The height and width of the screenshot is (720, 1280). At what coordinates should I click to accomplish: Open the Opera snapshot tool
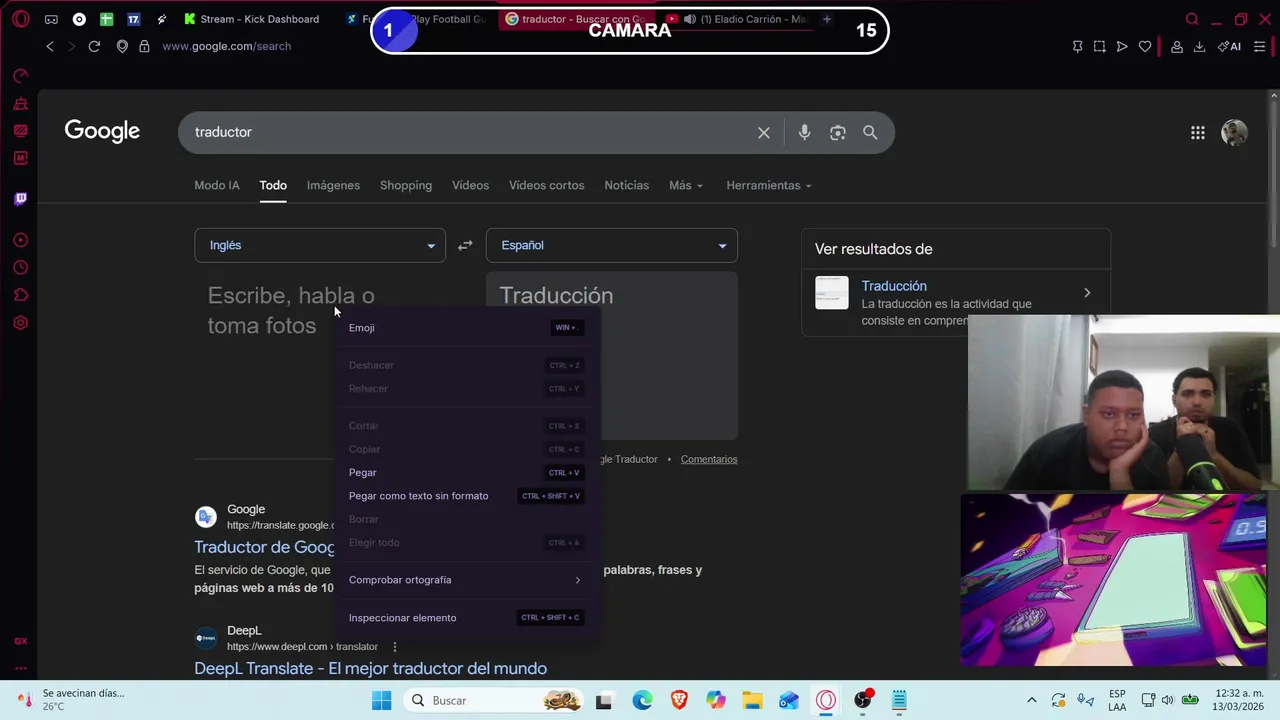1099,46
